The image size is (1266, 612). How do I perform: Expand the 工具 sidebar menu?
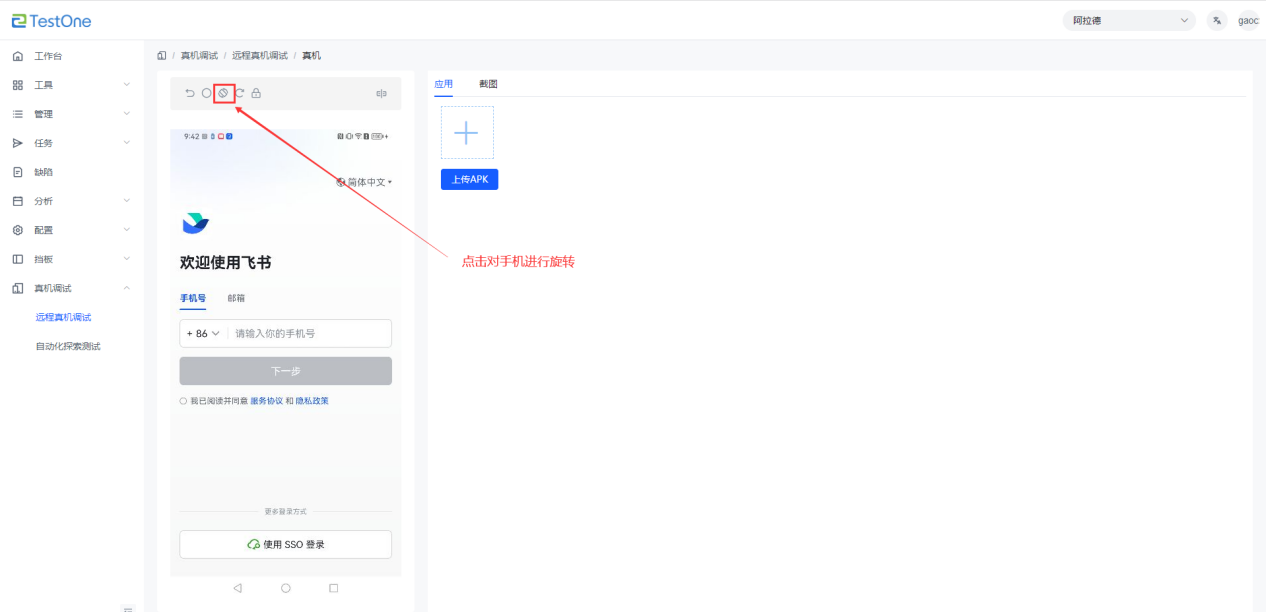click(70, 85)
